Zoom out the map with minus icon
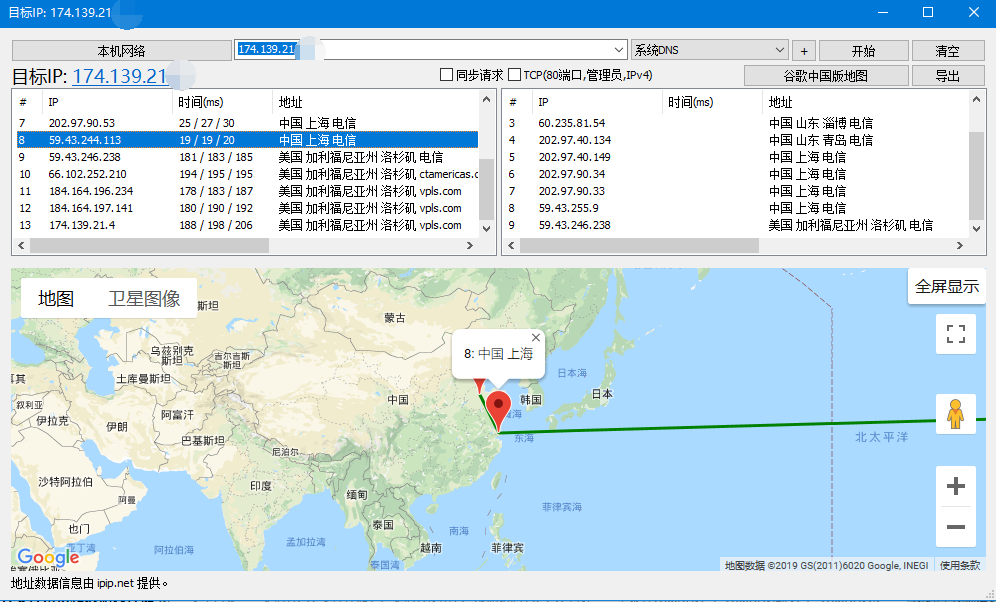Image resolution: width=996 pixels, height=602 pixels. (x=955, y=526)
